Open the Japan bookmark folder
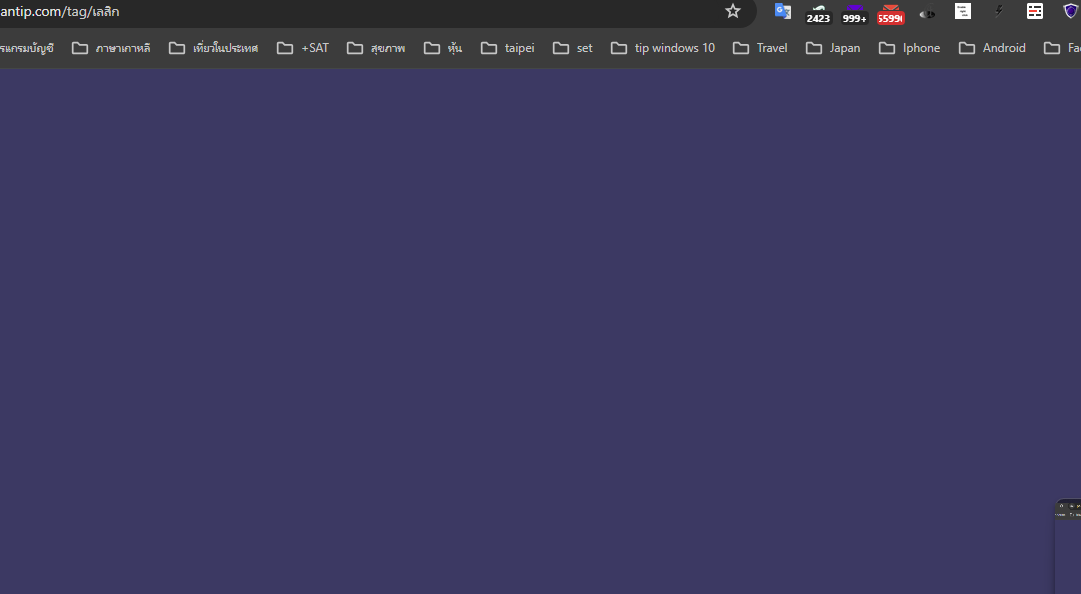This screenshot has height=594, width=1081. [x=833, y=48]
